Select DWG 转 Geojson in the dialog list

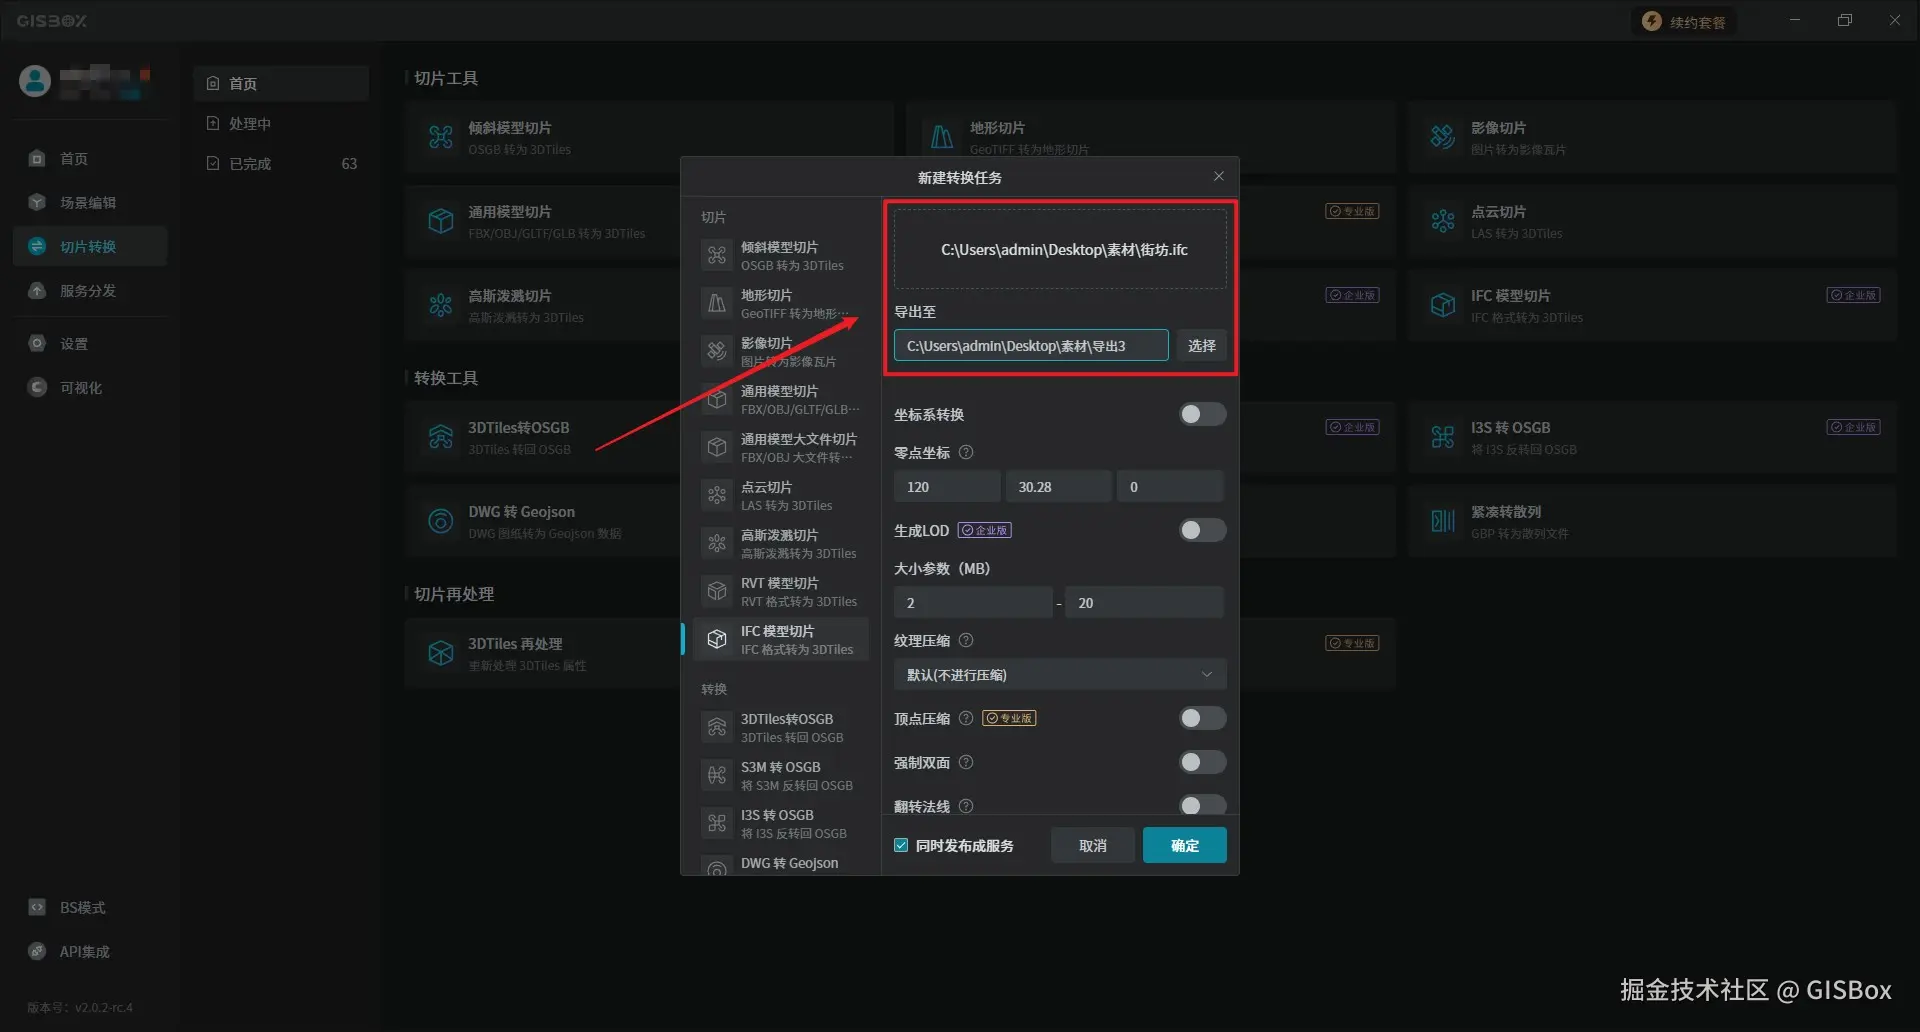781,866
